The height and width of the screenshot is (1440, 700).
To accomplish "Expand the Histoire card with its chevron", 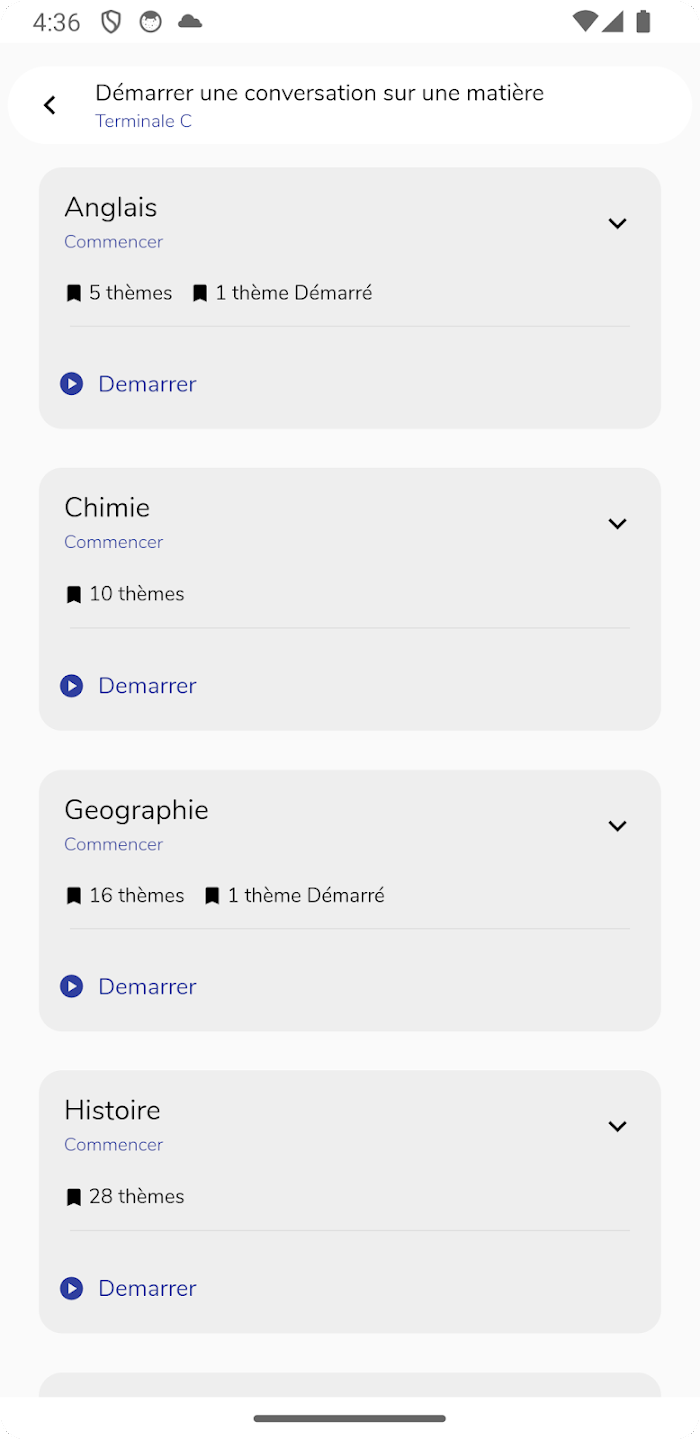I will (617, 1125).
